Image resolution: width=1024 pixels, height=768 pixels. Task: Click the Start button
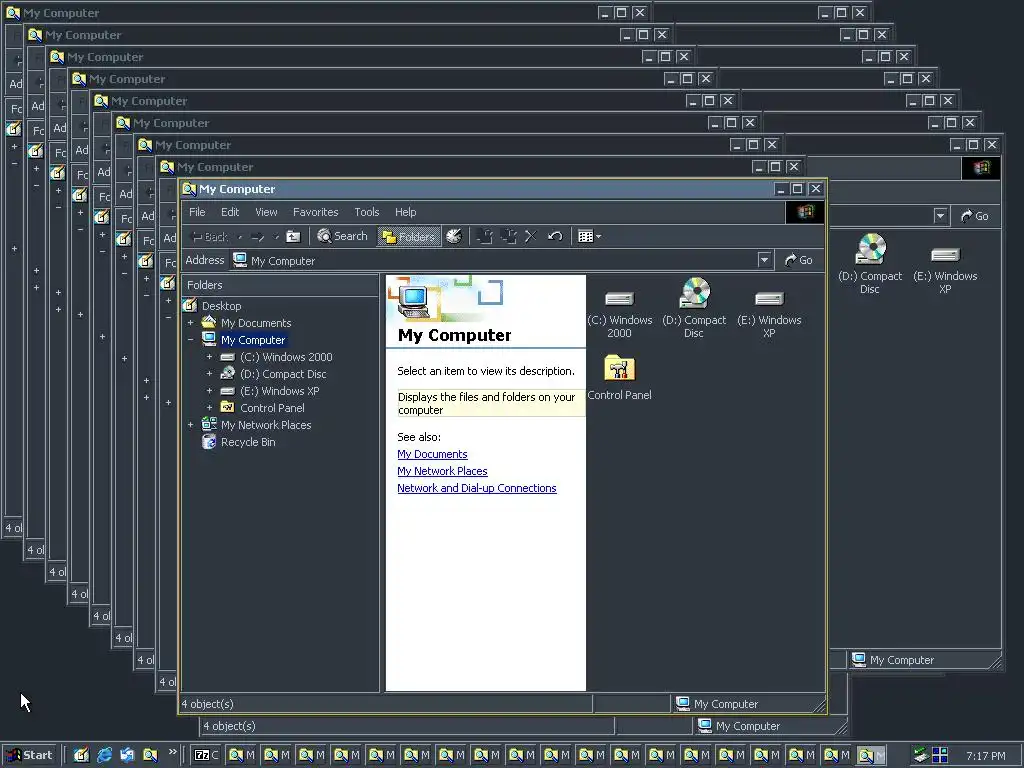(29, 755)
